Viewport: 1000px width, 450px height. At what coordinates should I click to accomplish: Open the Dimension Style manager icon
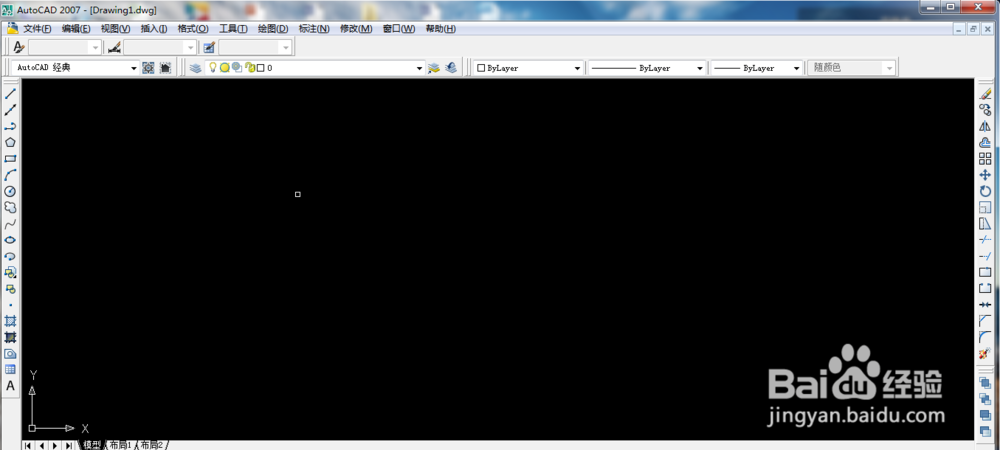tap(114, 47)
